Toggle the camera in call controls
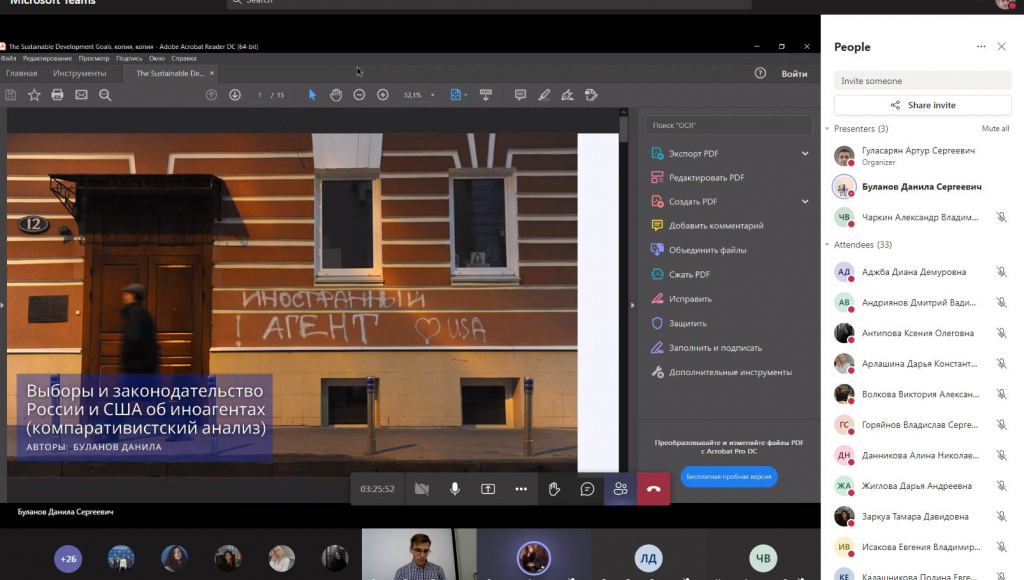Viewport: 1024px width, 580px height. (x=422, y=489)
